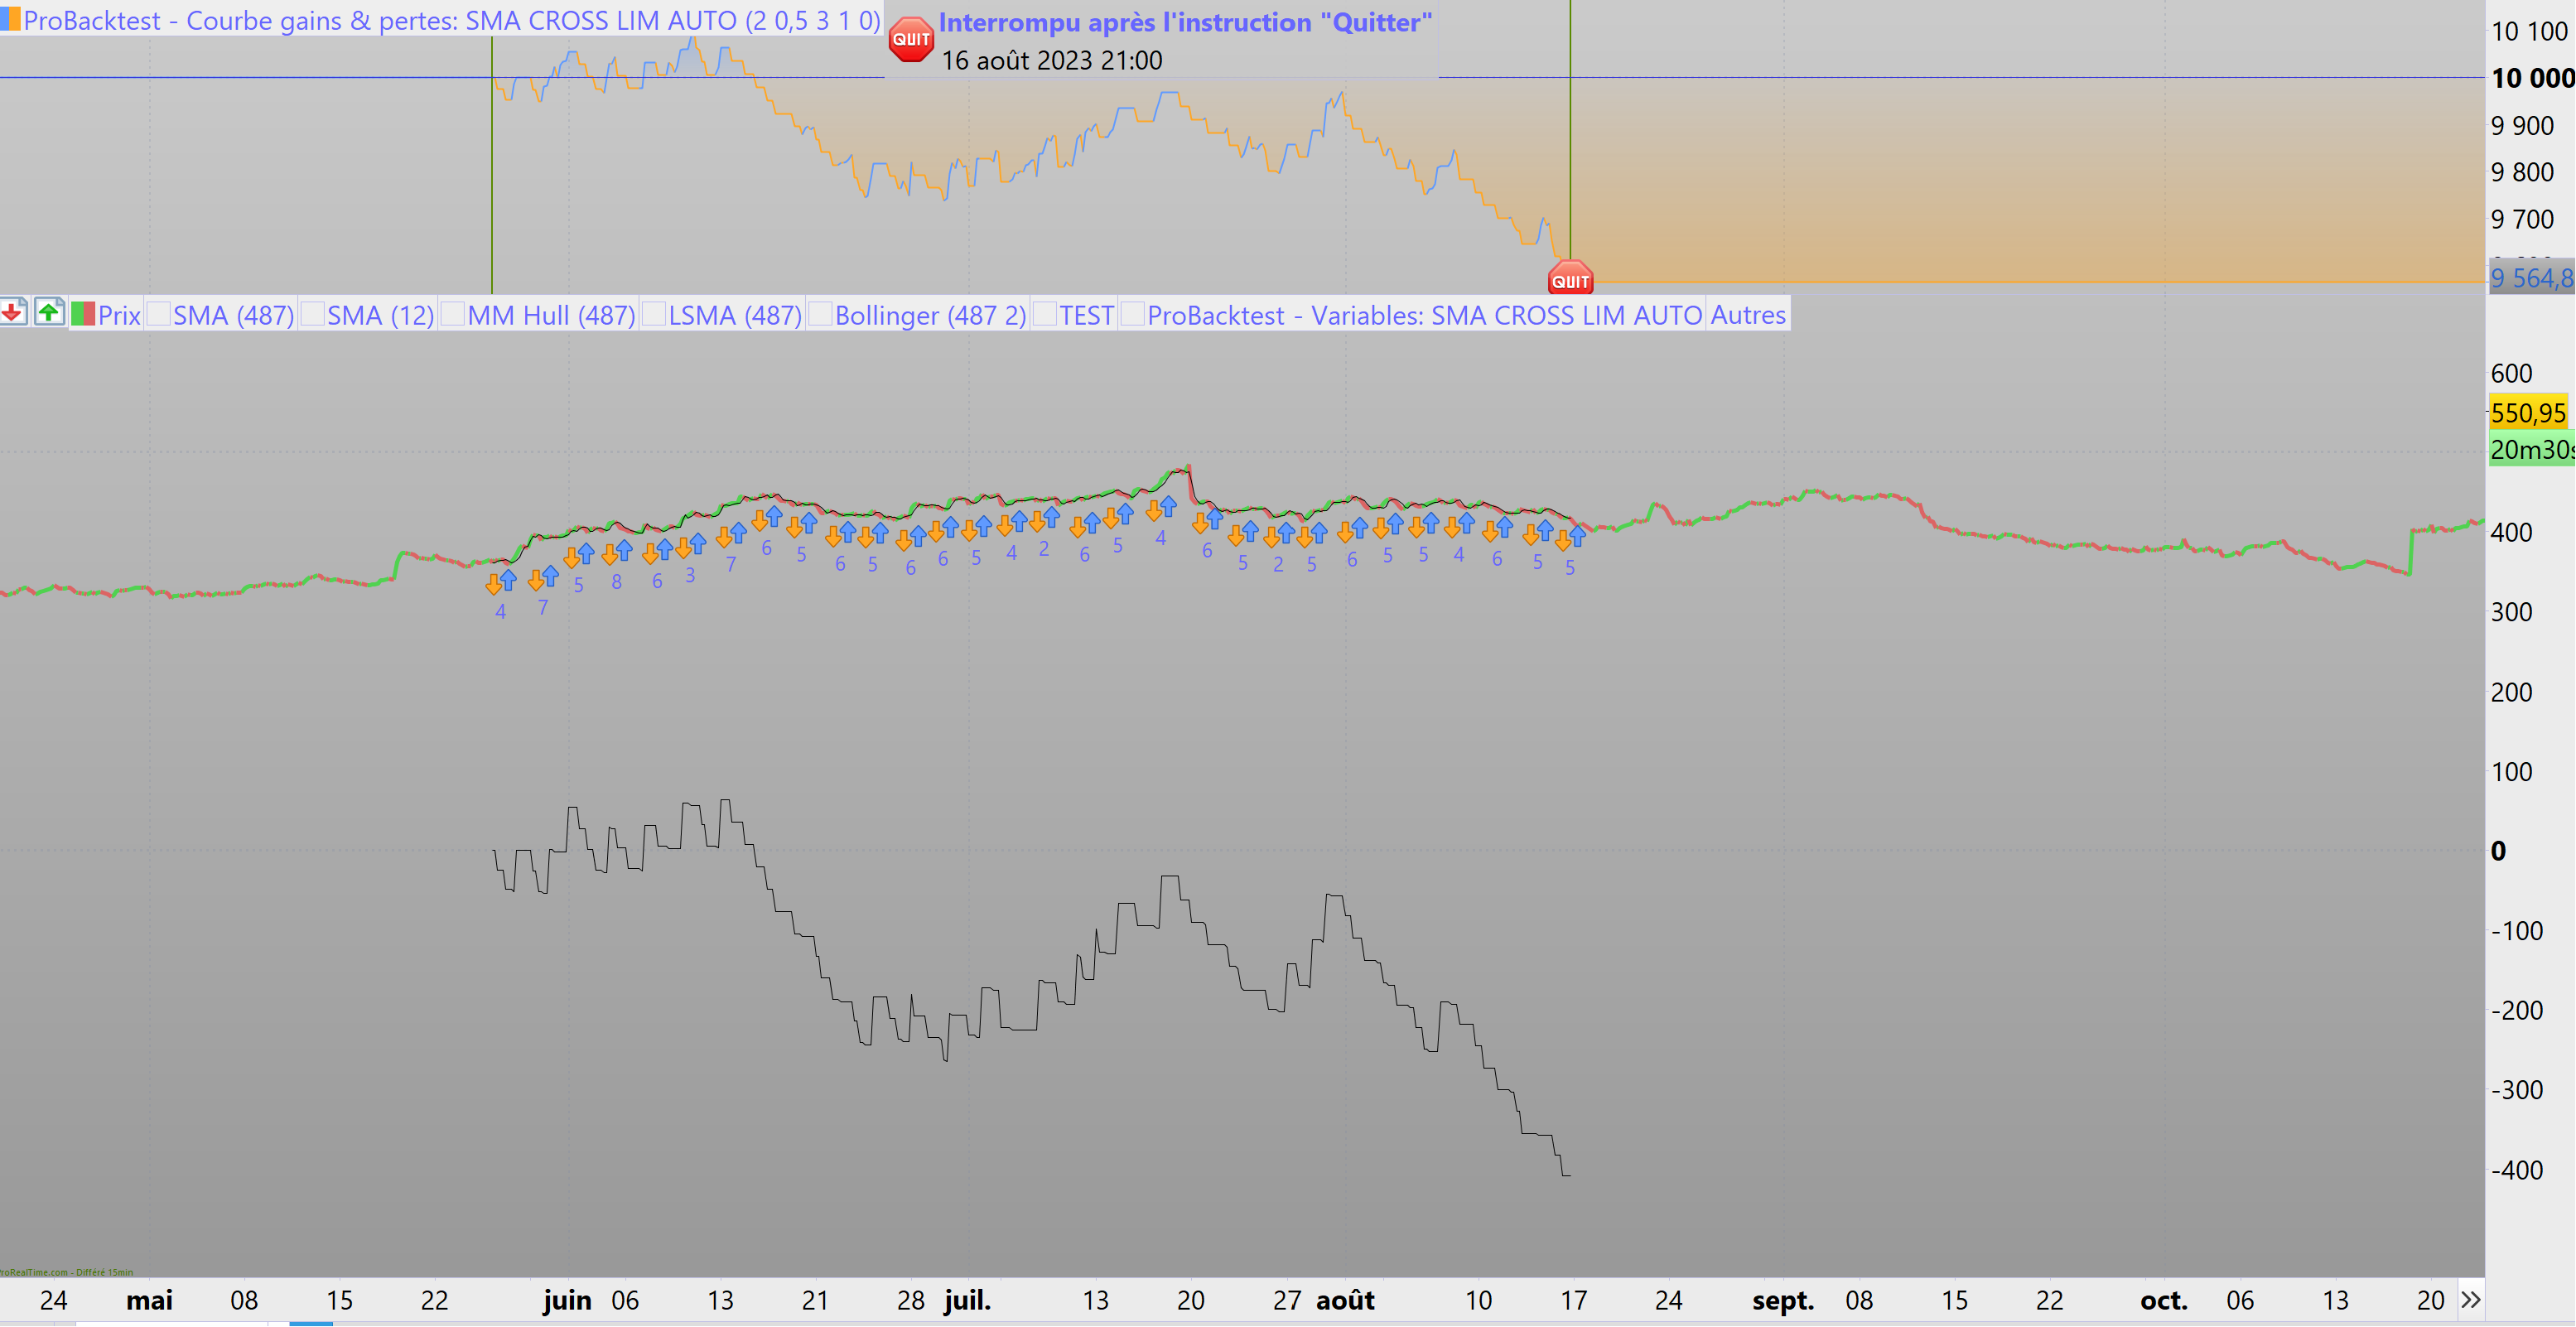Toggle the SMA (487) indicator checkbox
Viewport: 2576px width, 1327px height.
(159, 315)
